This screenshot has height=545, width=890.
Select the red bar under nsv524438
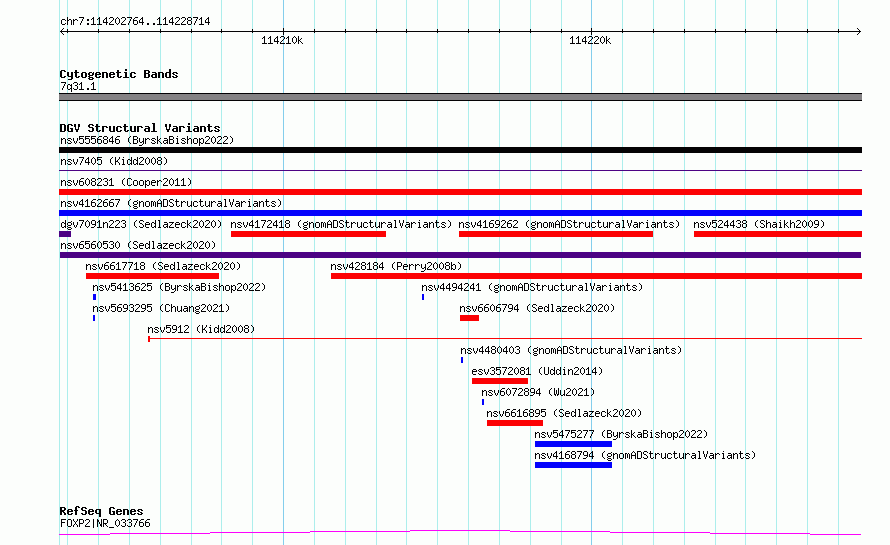pos(778,234)
